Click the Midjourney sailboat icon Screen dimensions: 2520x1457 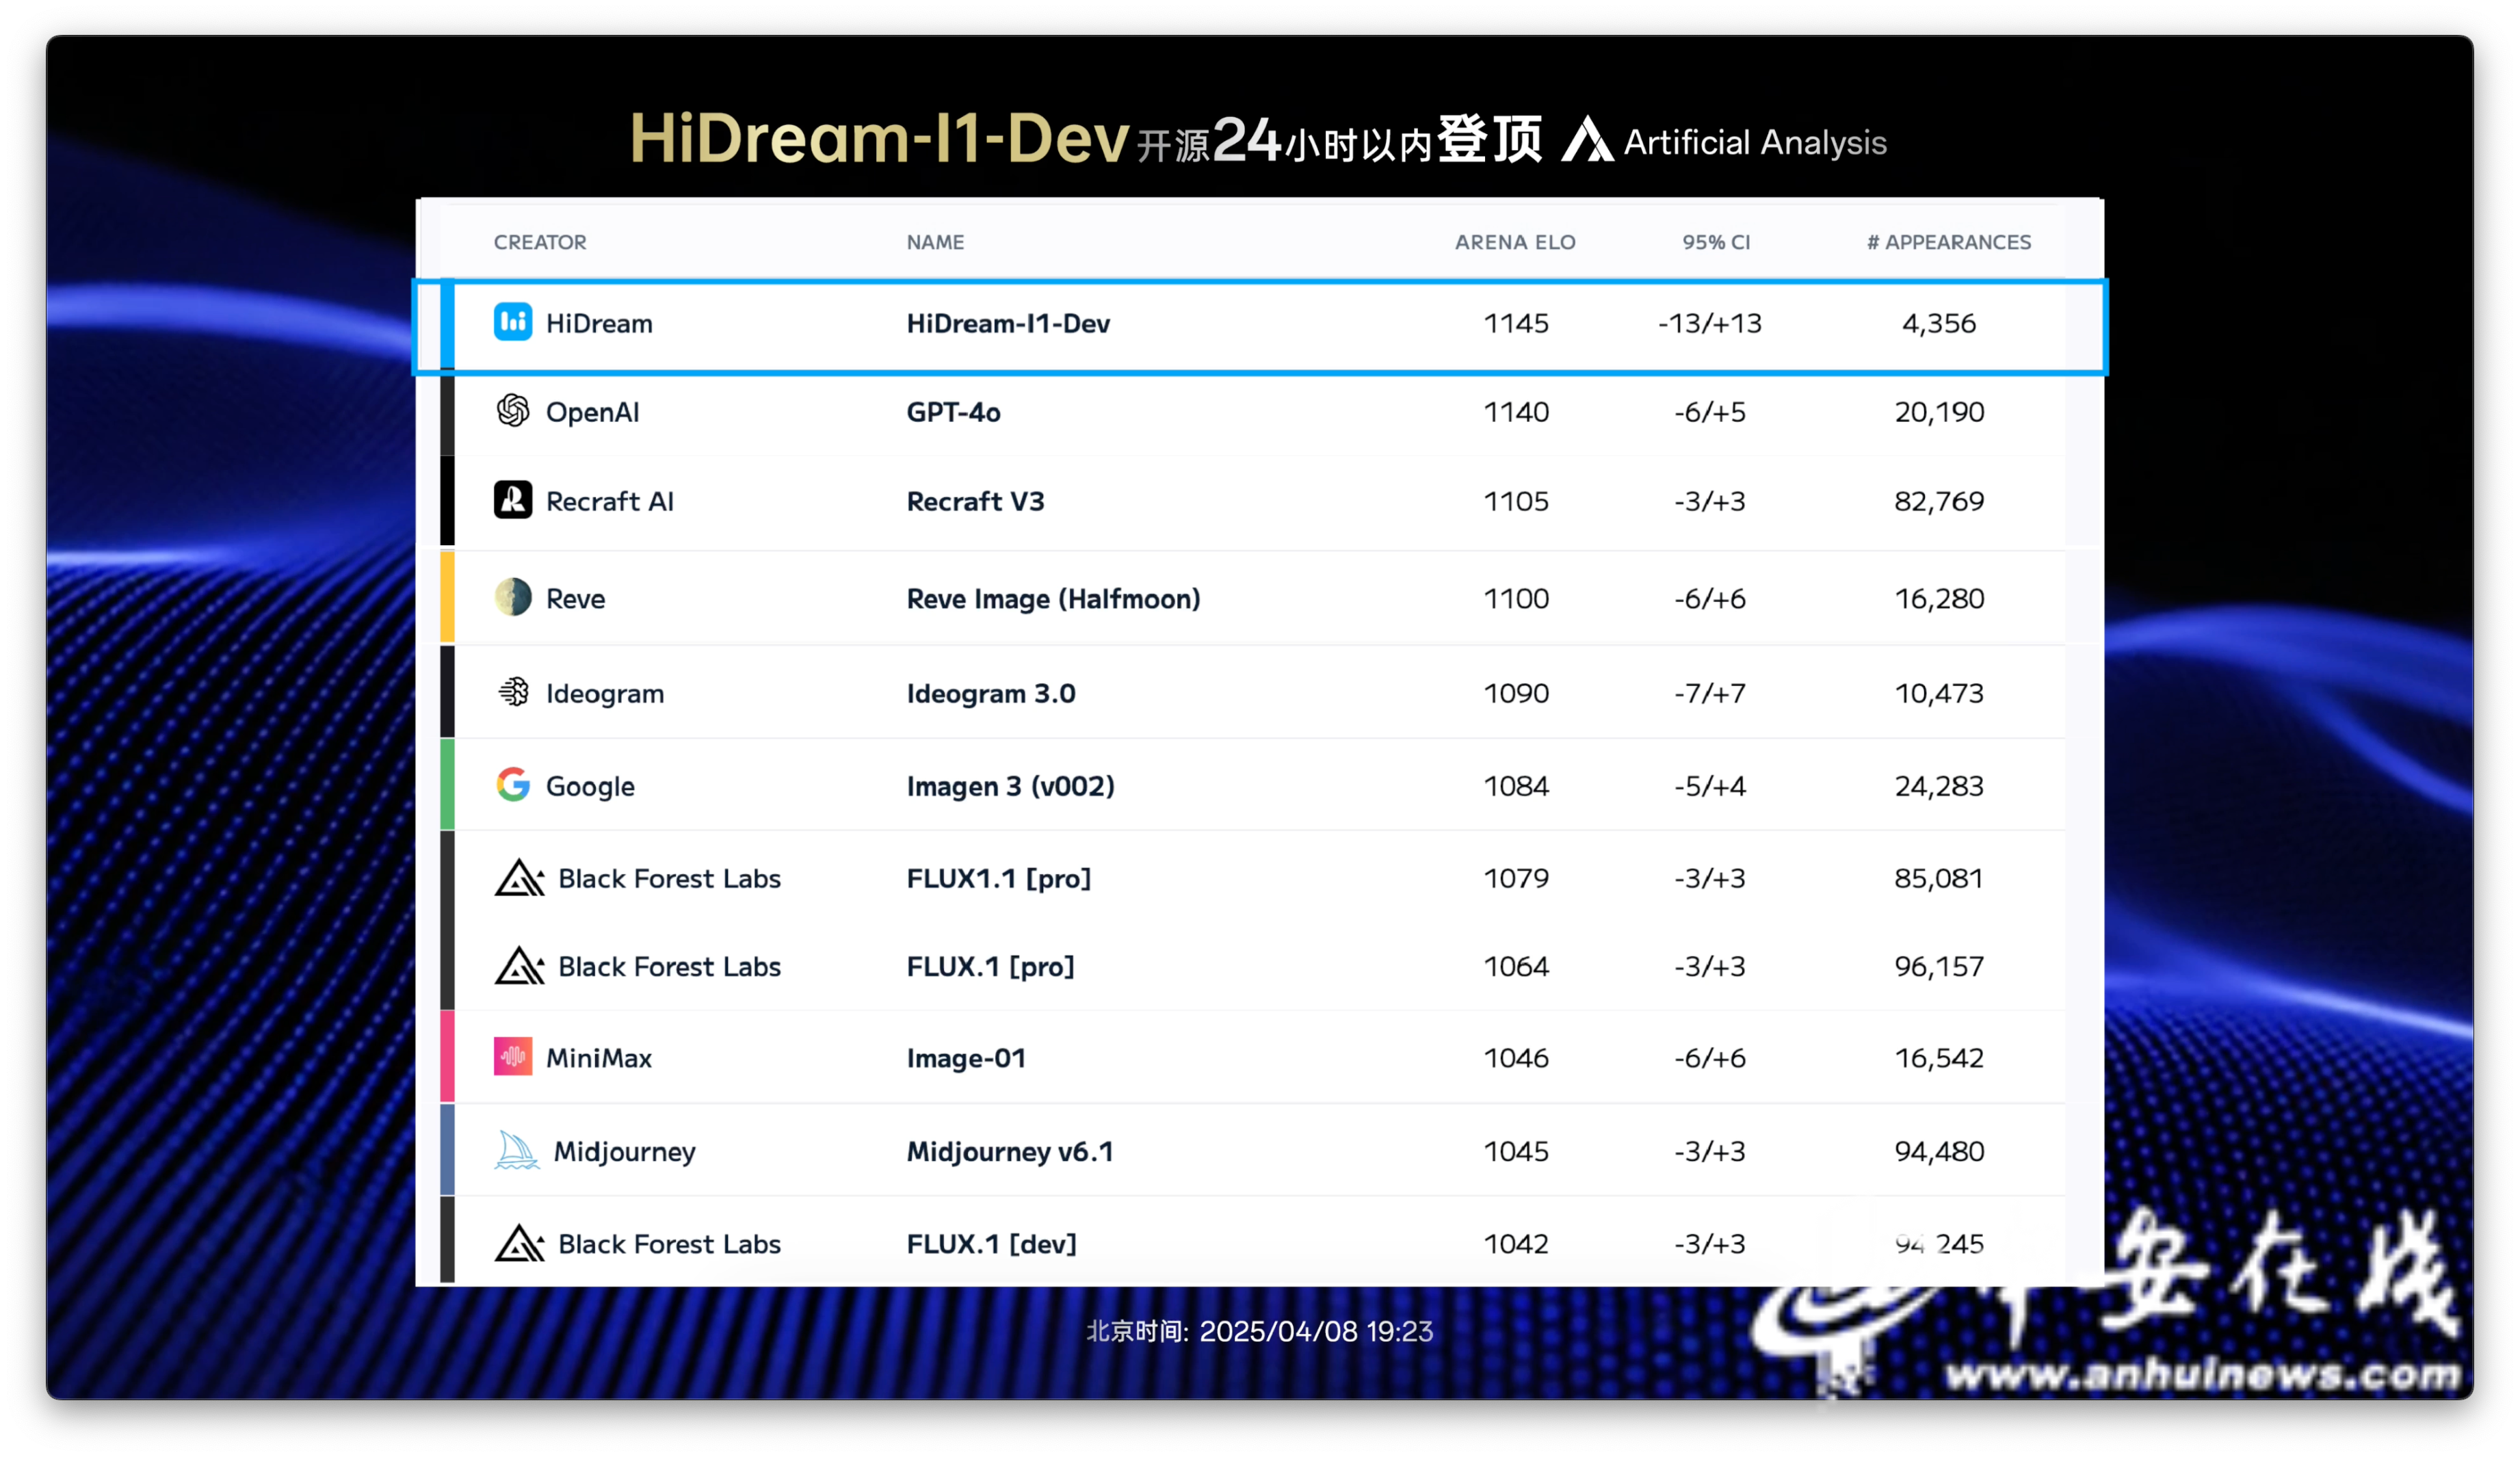click(516, 1150)
